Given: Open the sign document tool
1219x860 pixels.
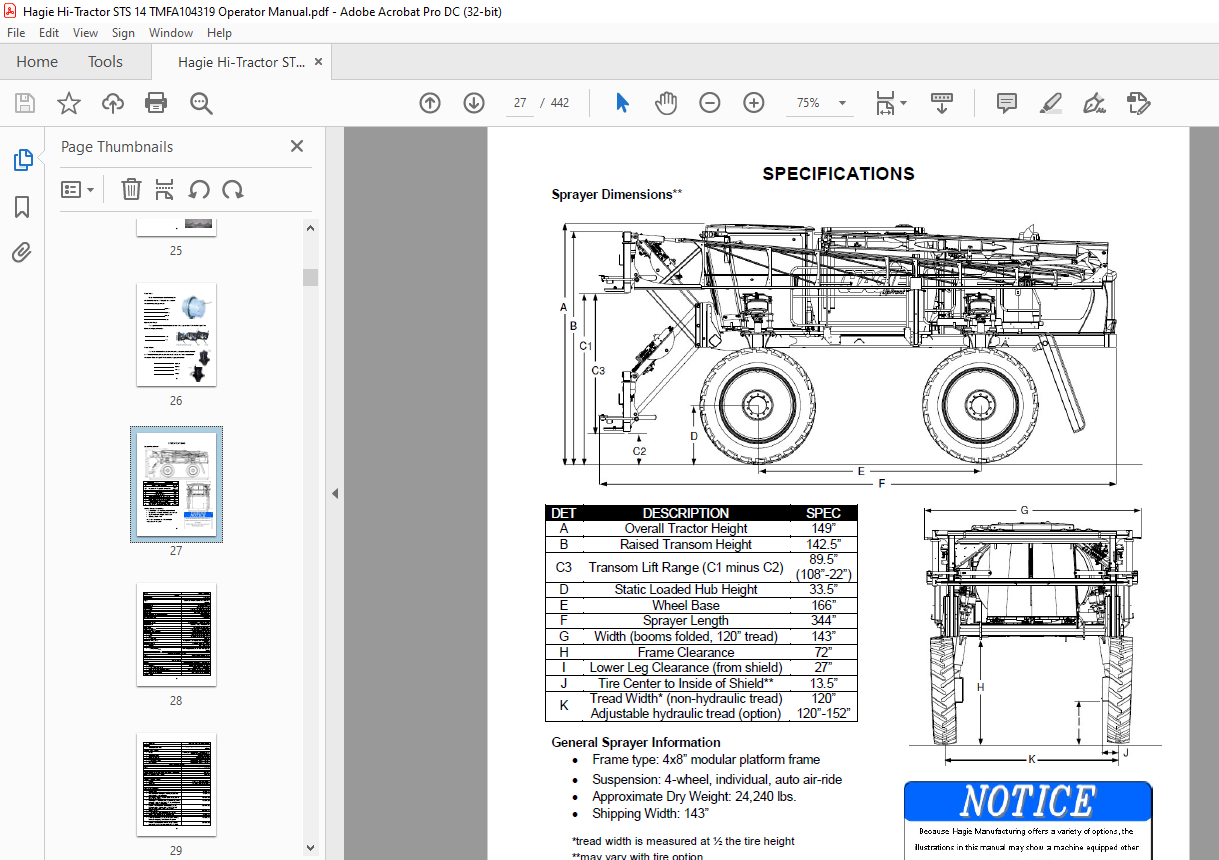Looking at the screenshot, I should tap(1094, 103).
